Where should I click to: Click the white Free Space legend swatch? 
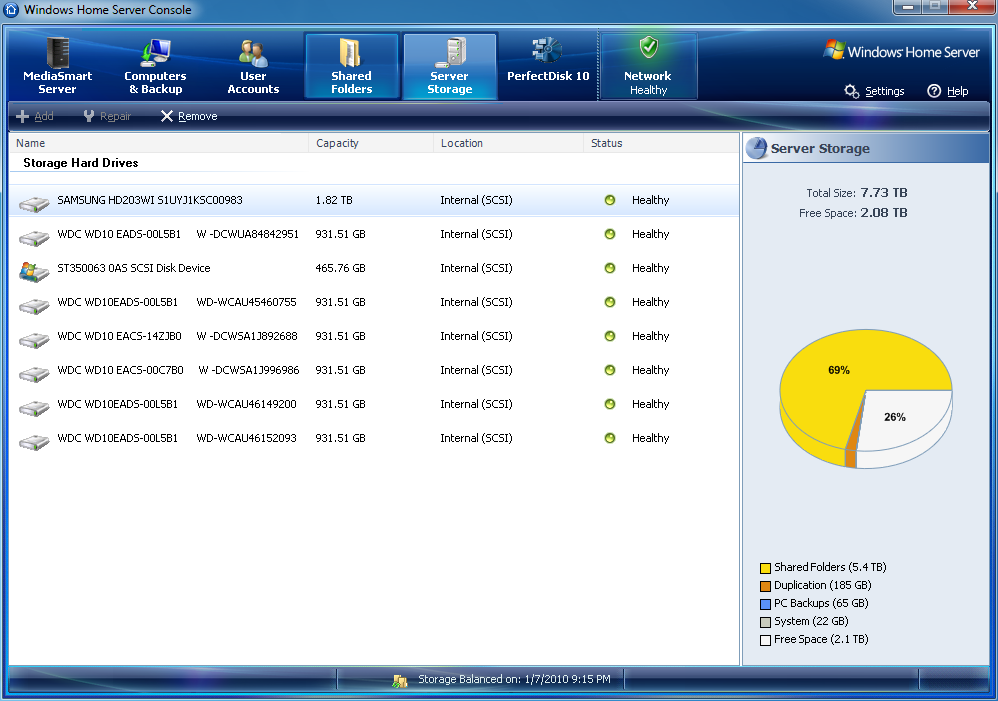765,640
